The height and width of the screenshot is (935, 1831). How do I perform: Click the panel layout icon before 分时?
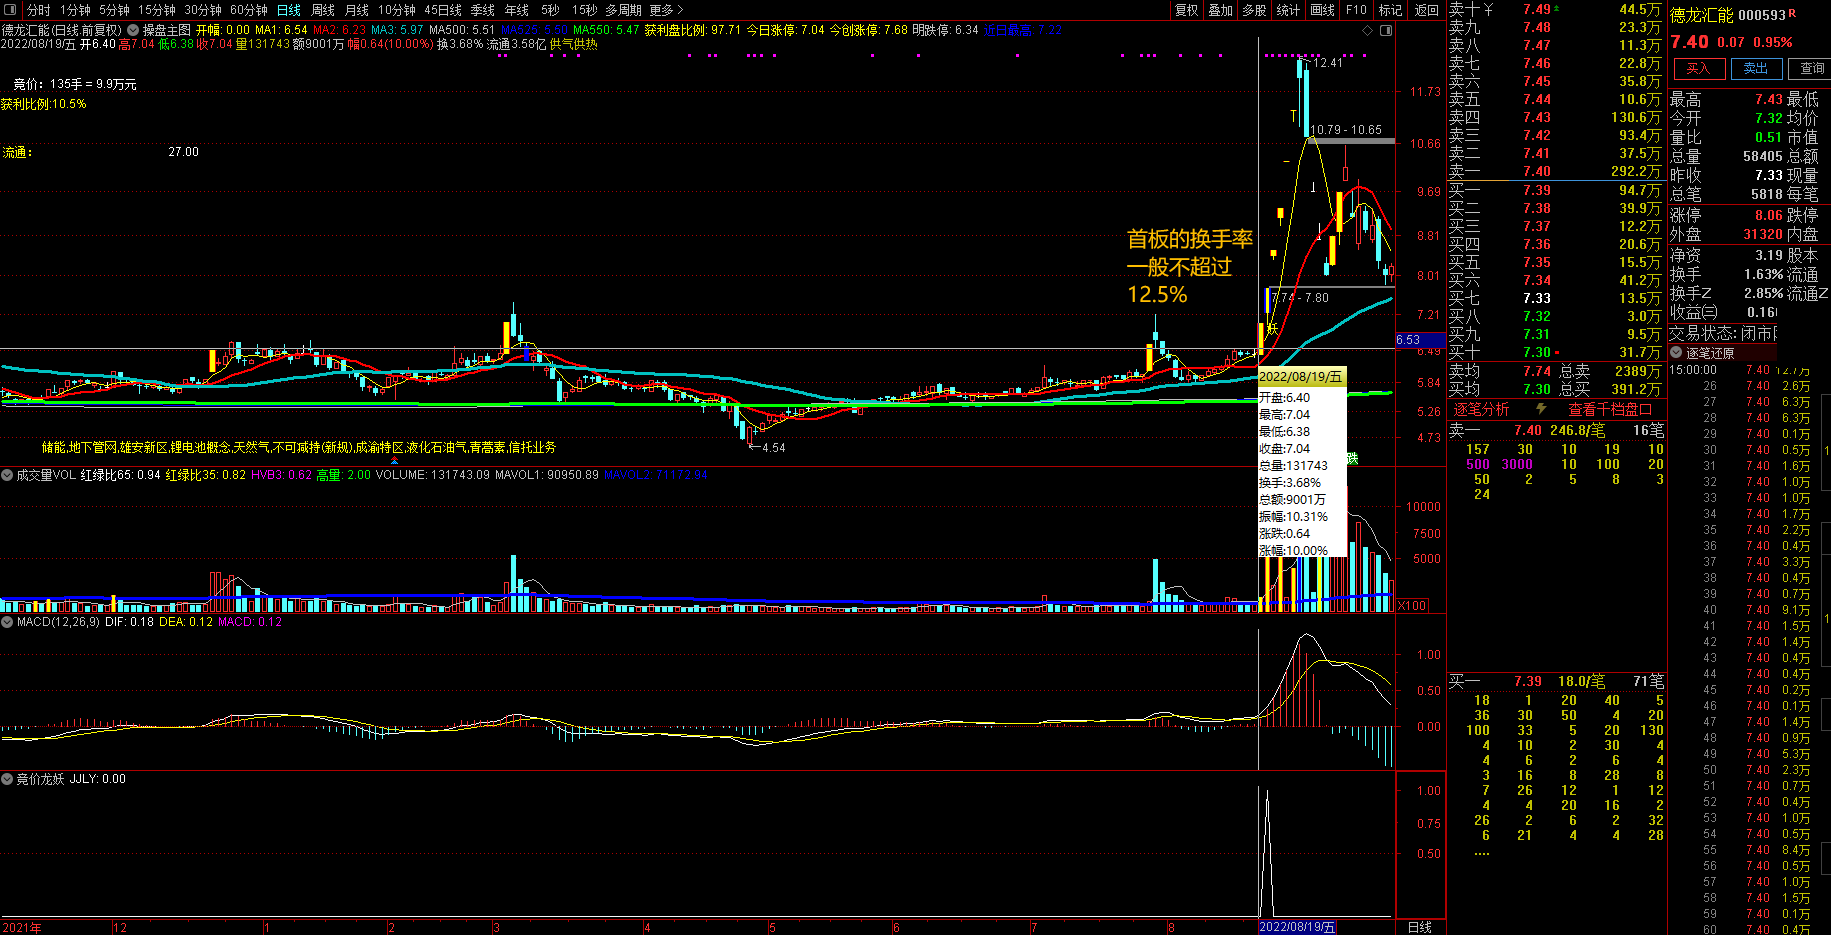(10, 10)
